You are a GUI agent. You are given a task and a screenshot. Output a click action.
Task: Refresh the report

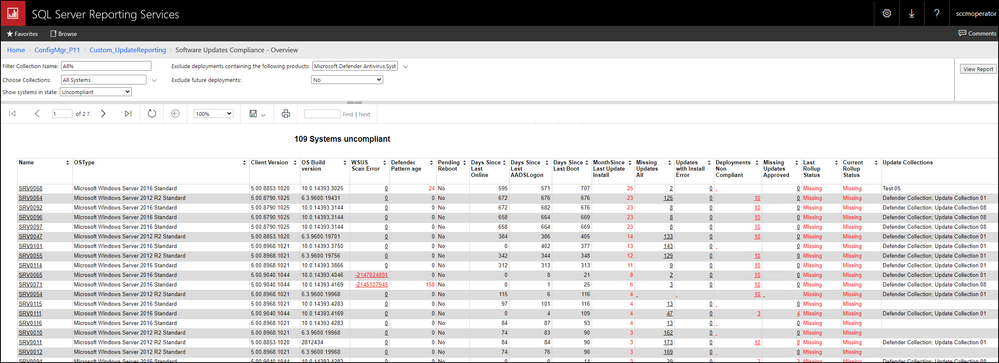point(152,113)
